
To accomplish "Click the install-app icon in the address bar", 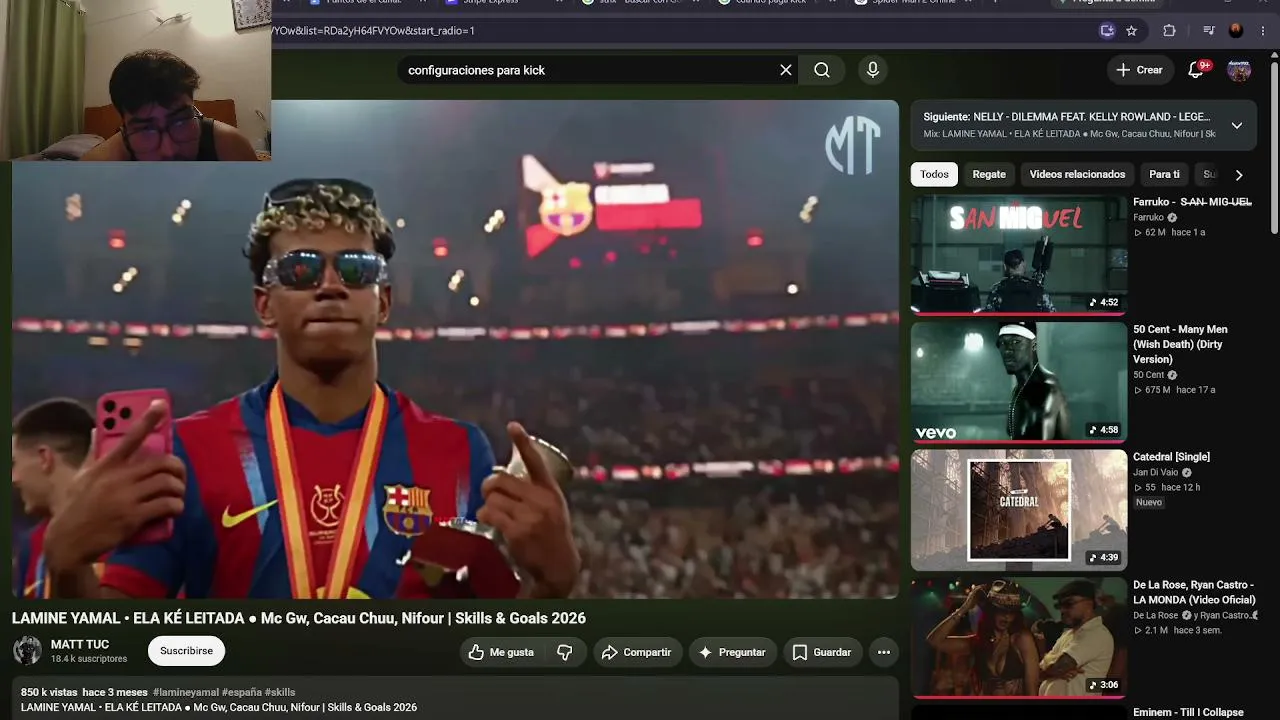I will coord(1107,31).
